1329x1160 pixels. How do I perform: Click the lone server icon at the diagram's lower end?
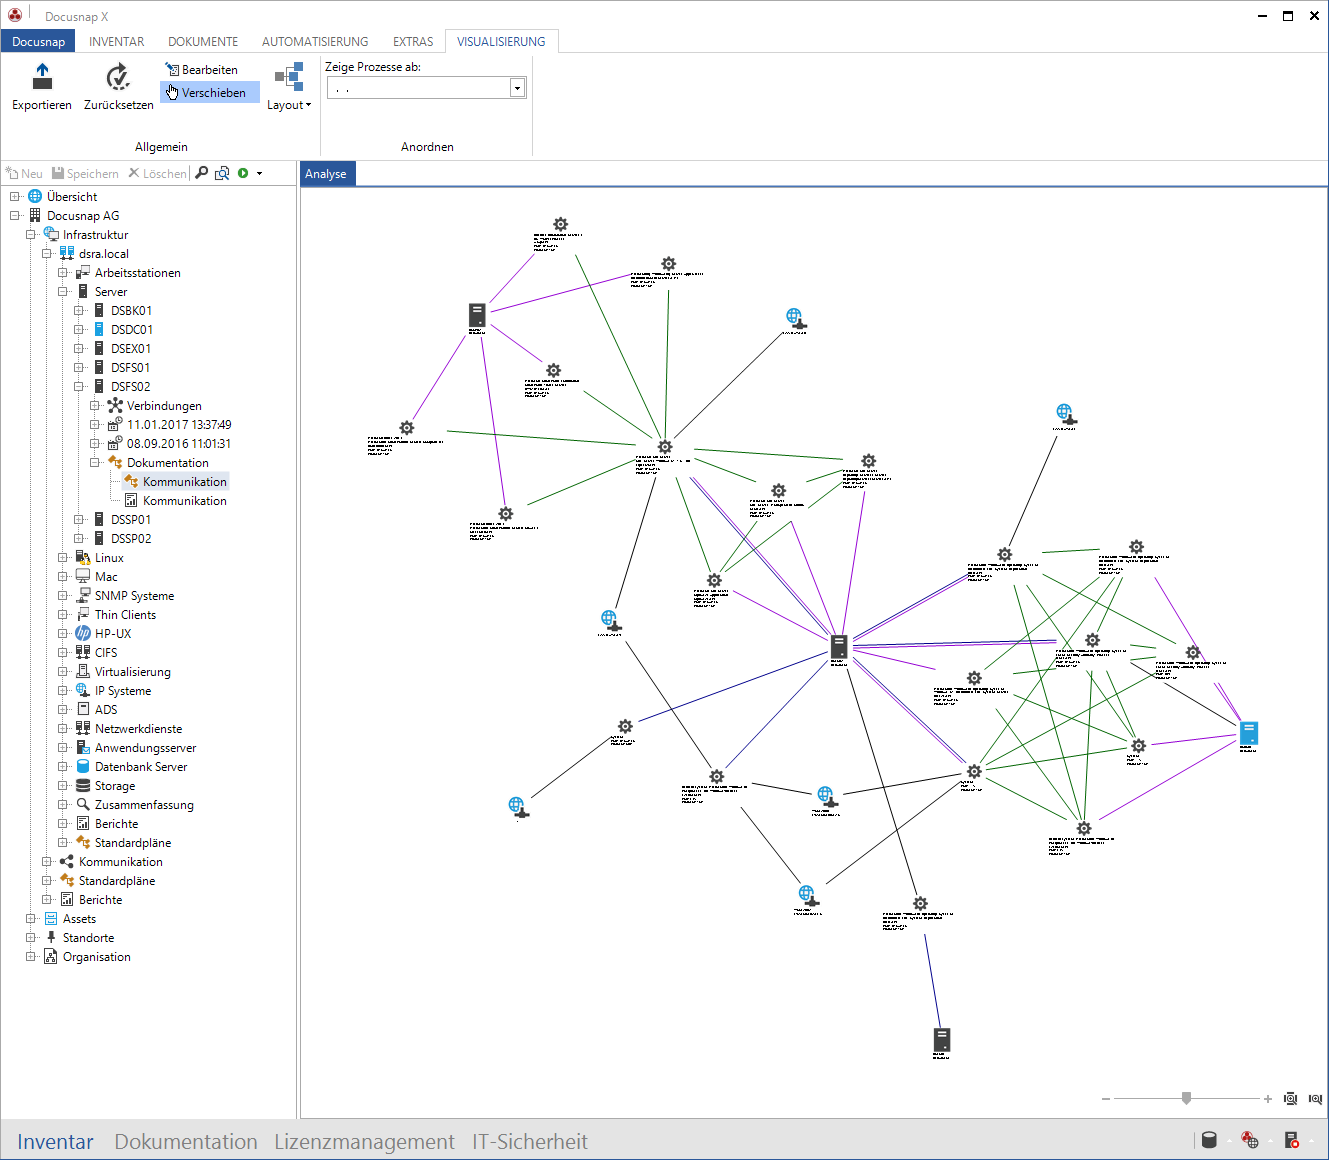(941, 1040)
